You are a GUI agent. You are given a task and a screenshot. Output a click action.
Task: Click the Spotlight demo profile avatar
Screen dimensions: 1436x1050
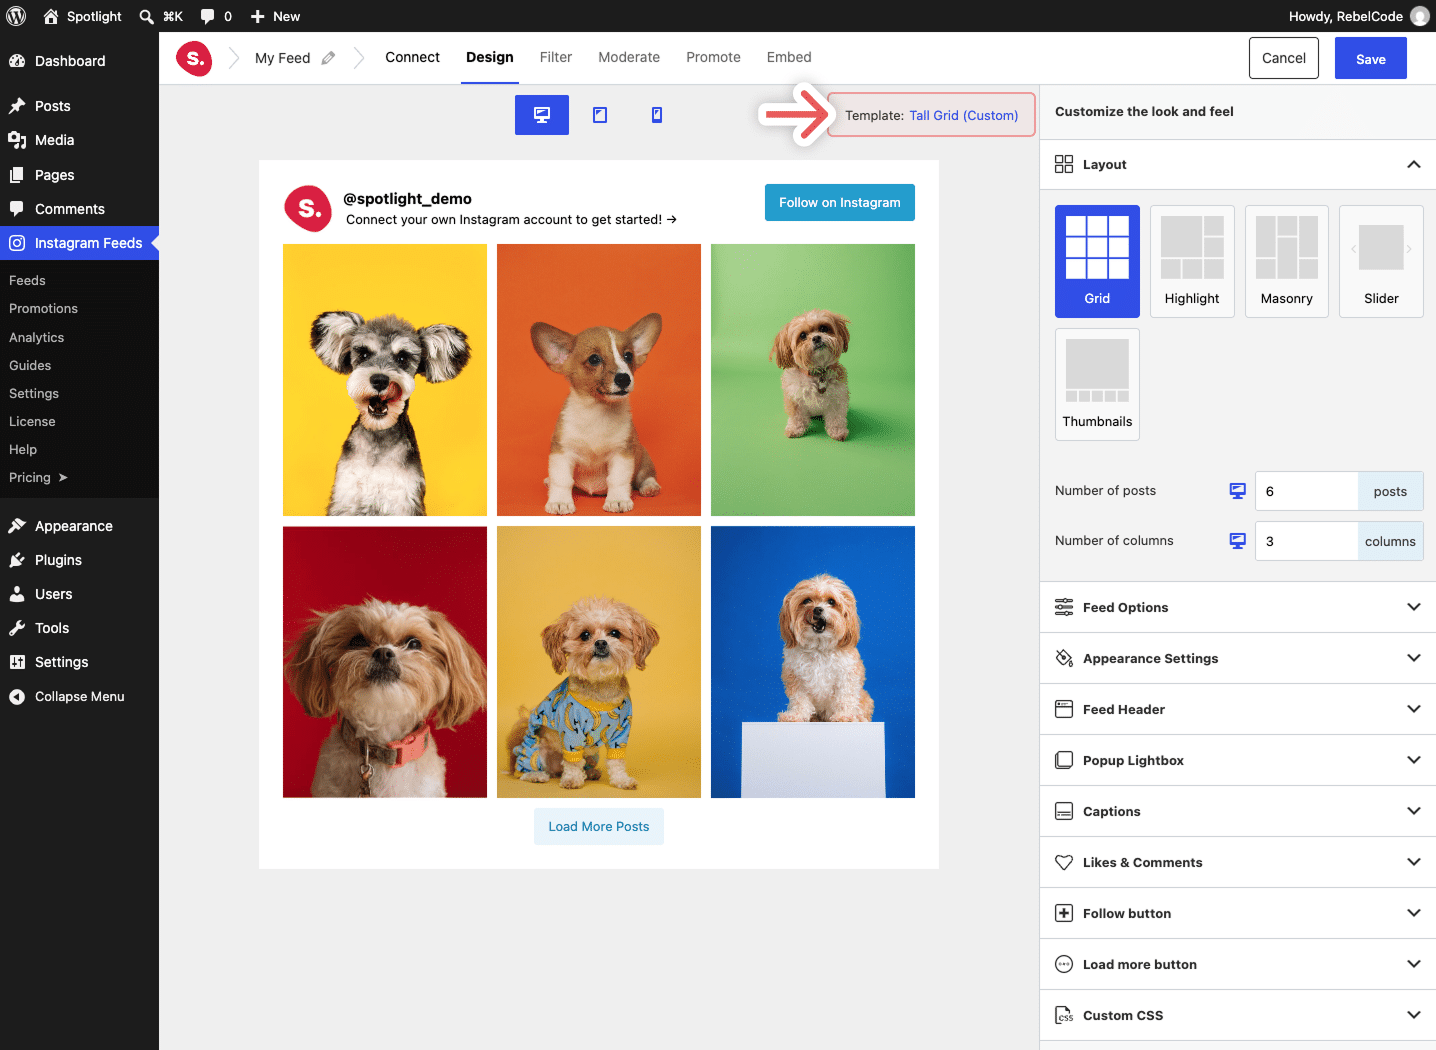coord(308,208)
